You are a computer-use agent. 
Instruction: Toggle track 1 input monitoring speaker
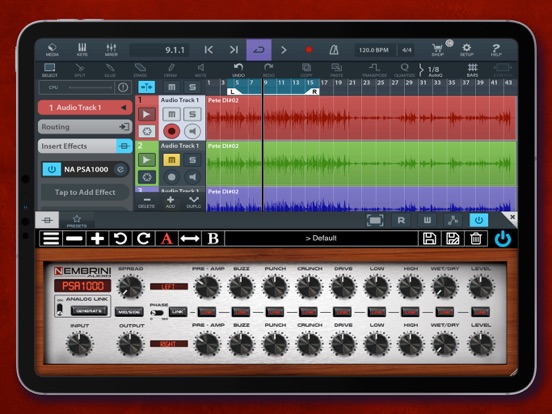click(192, 131)
